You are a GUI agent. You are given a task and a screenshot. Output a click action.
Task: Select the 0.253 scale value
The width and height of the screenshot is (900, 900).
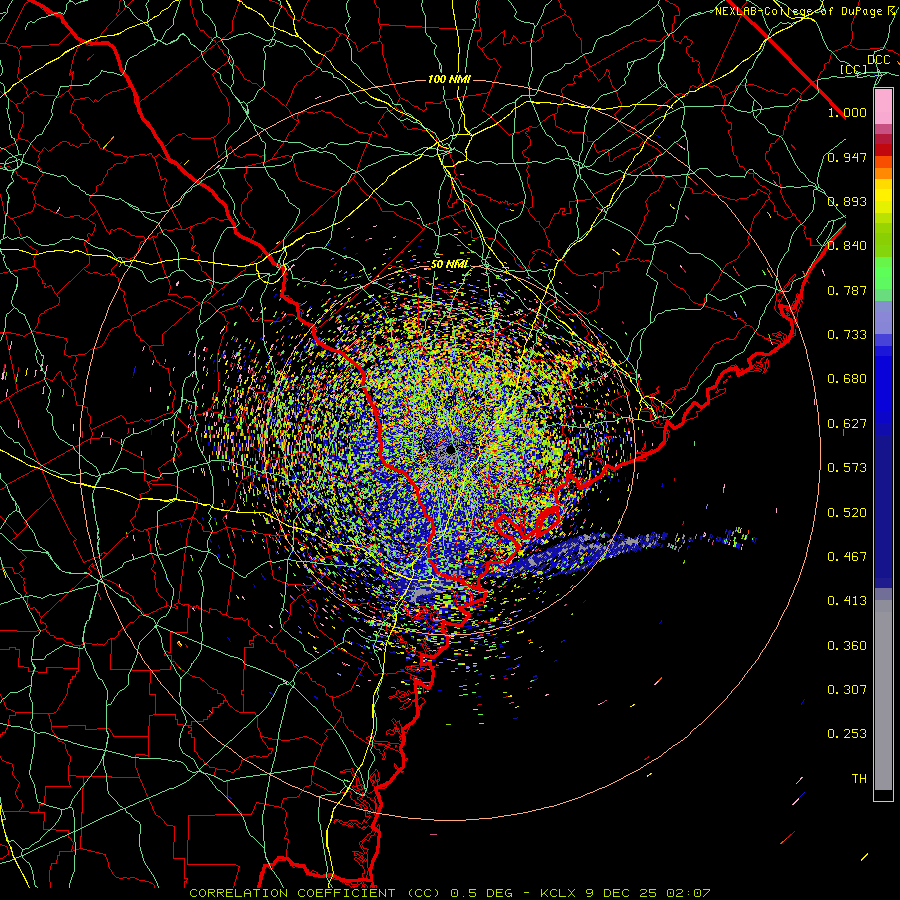(x=847, y=734)
